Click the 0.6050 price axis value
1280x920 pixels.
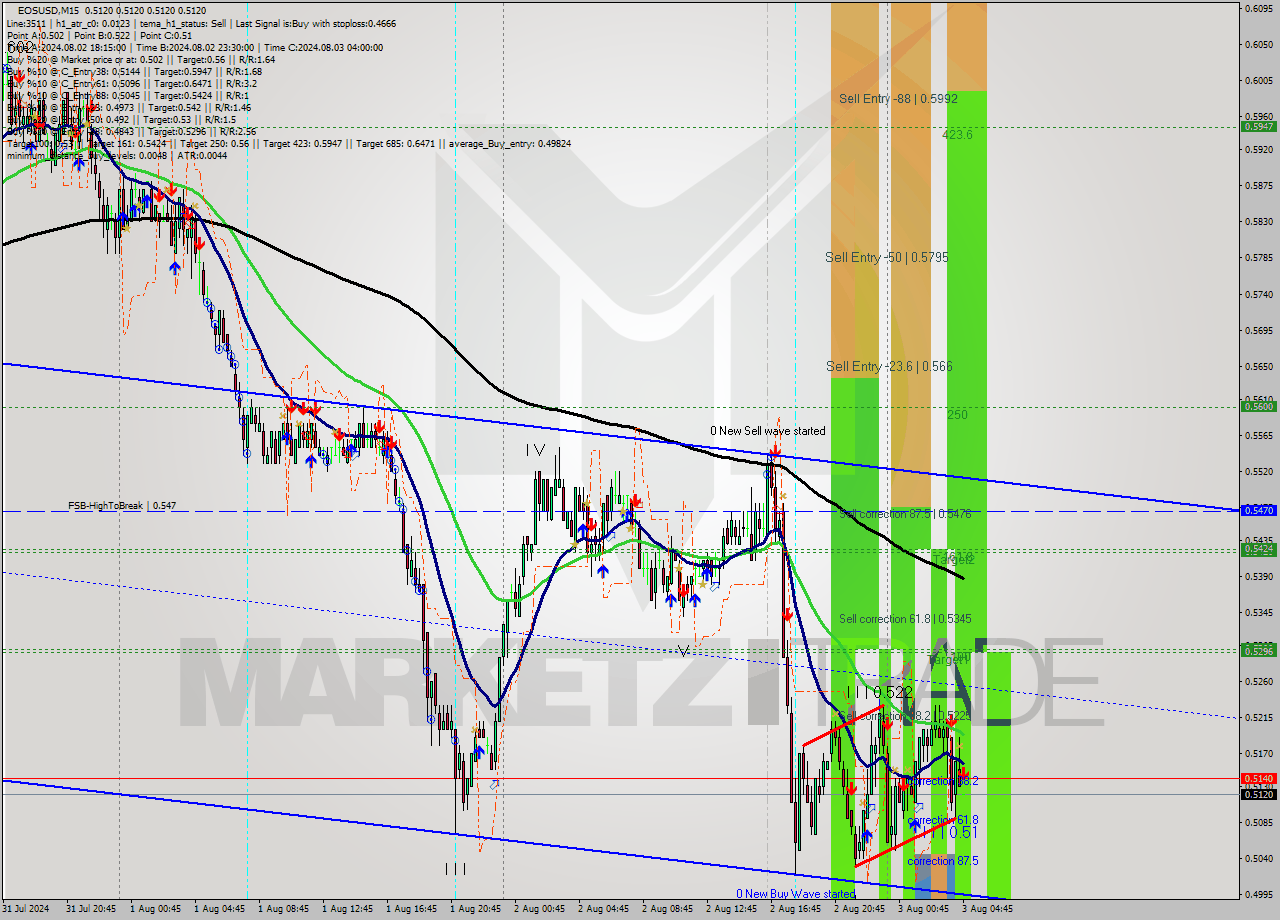1258,44
